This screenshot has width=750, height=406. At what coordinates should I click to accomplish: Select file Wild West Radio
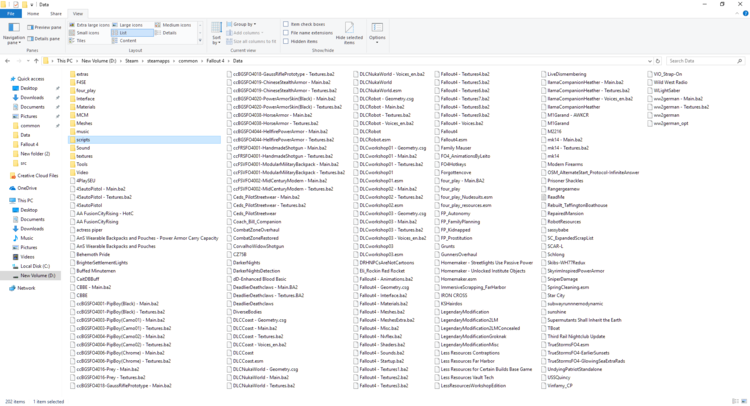pyautogui.click(x=668, y=82)
